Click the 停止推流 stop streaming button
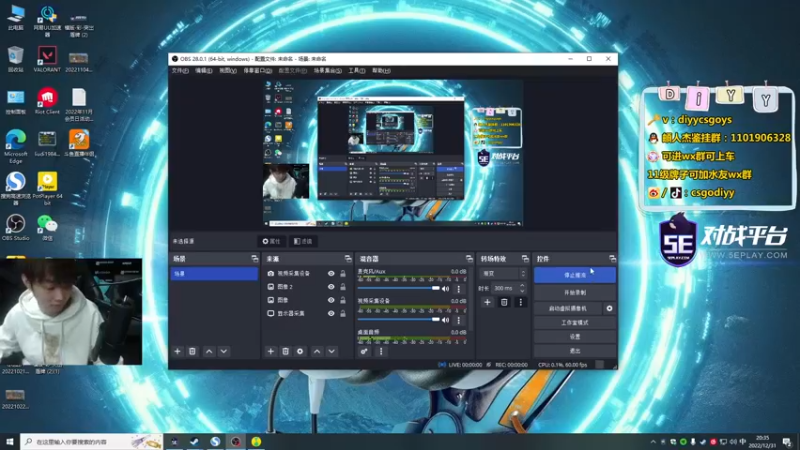 575,275
